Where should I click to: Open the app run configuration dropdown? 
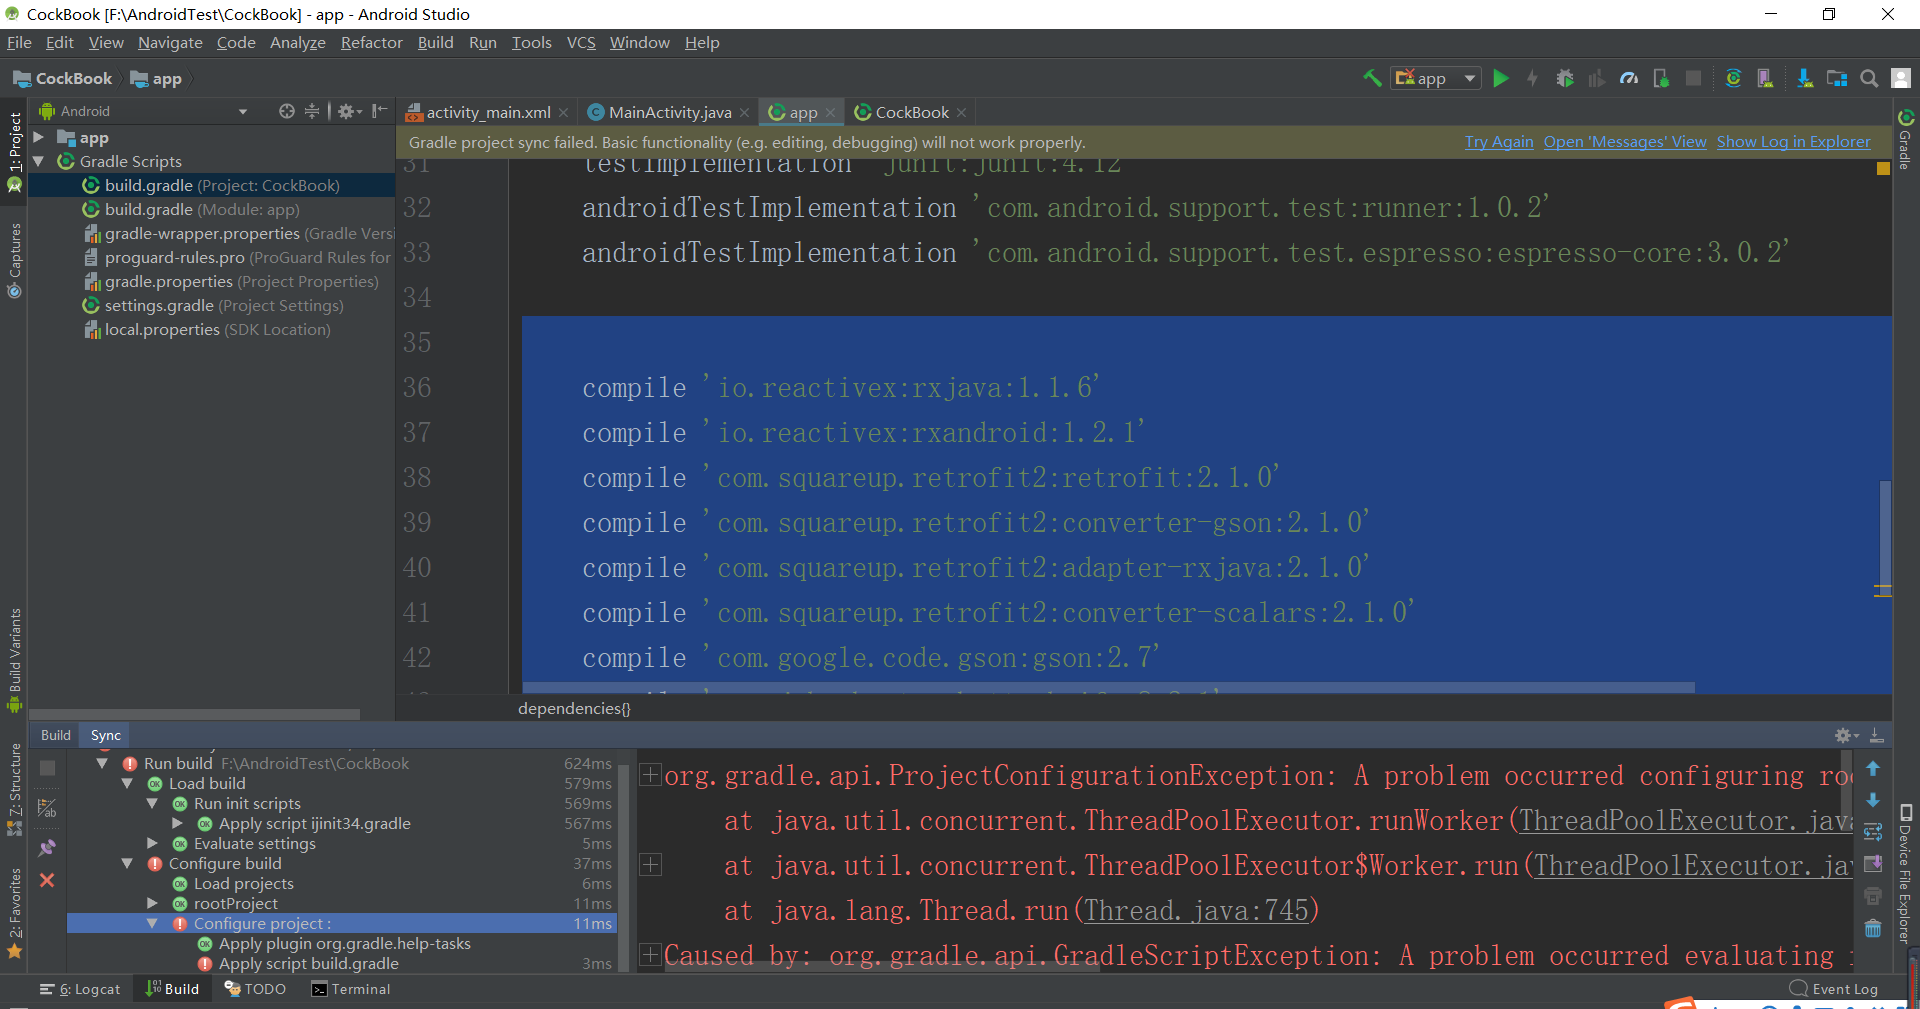(1435, 78)
